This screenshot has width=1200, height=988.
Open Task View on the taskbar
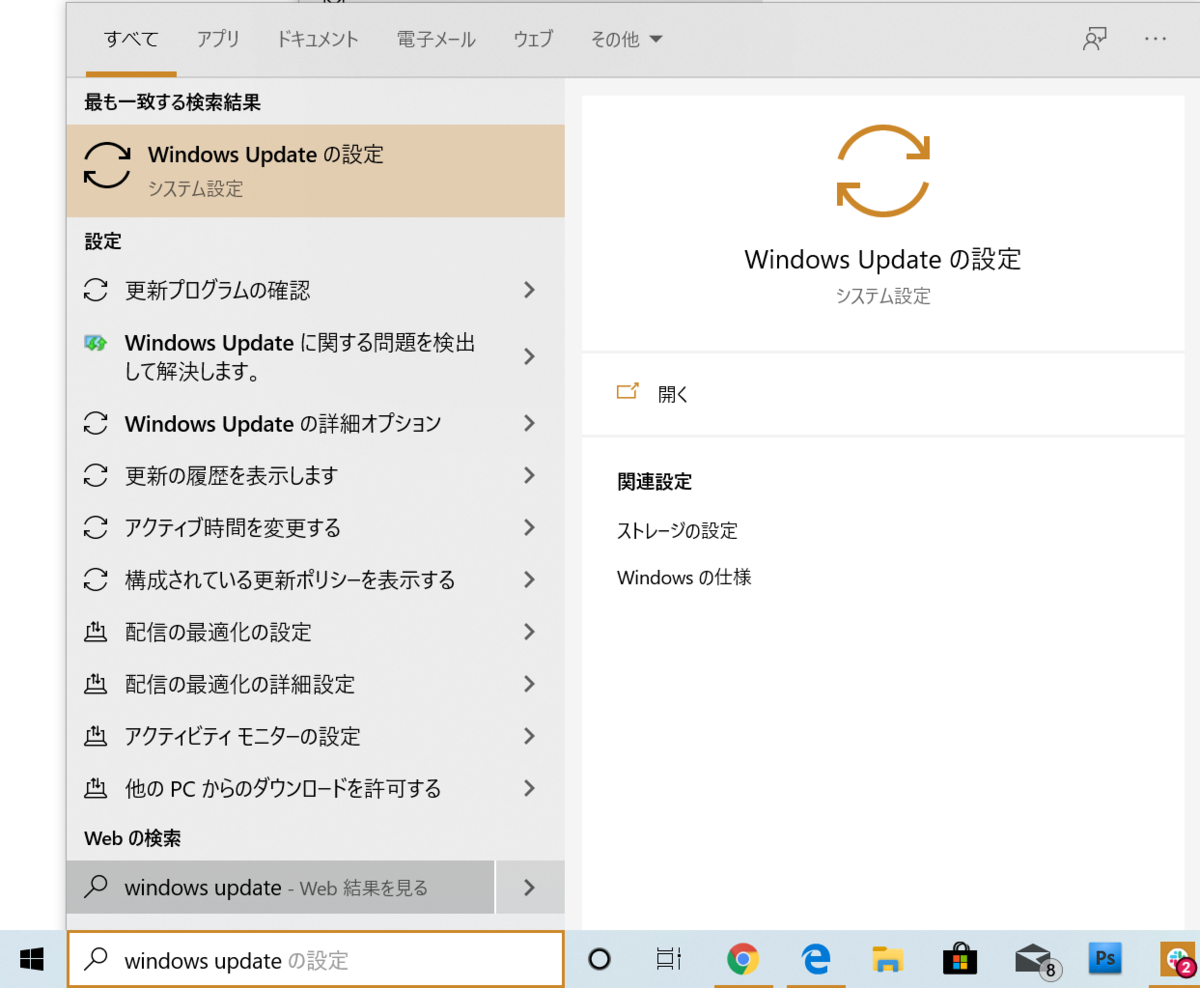(669, 960)
